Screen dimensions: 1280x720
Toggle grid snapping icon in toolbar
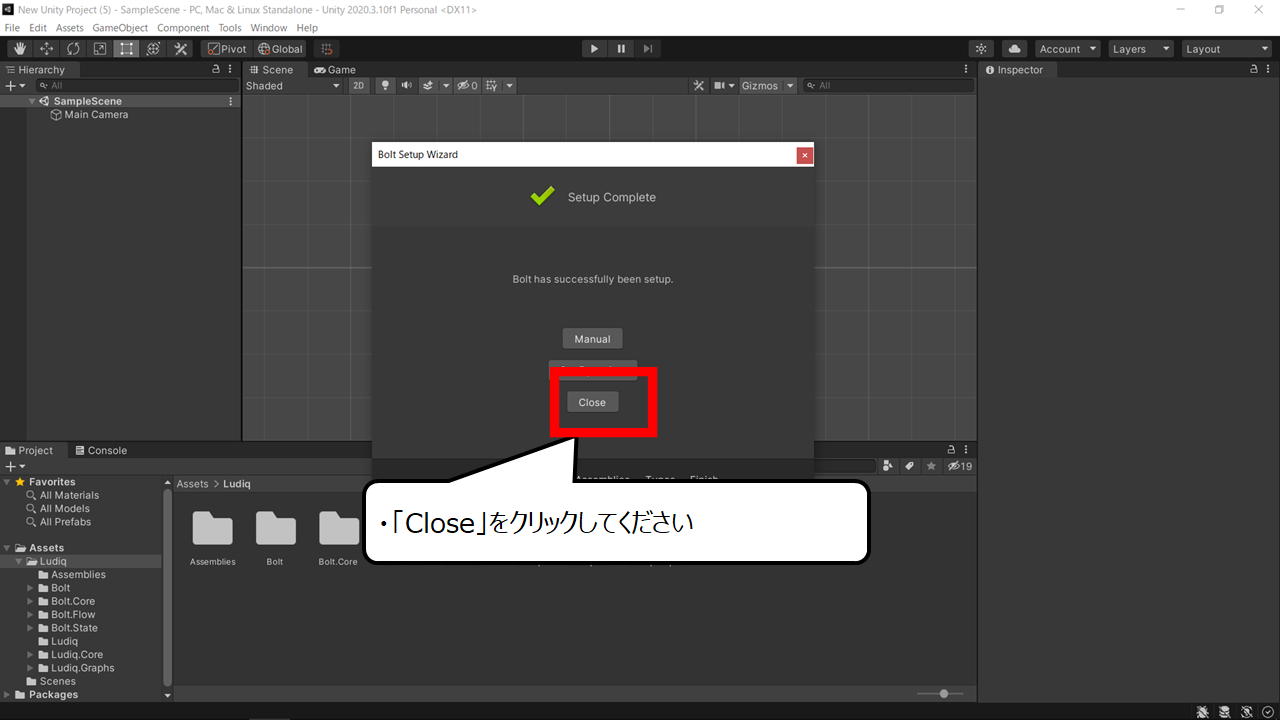pyautogui.click(x=326, y=49)
